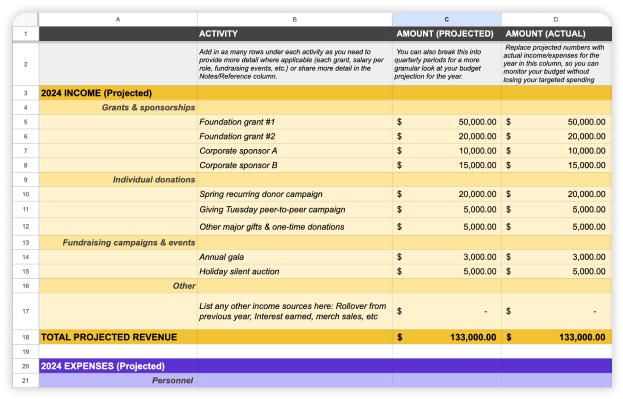The width and height of the screenshot is (623, 399).
Task: Select Fundraising campaigns & events cell
Action: [x=118, y=242]
